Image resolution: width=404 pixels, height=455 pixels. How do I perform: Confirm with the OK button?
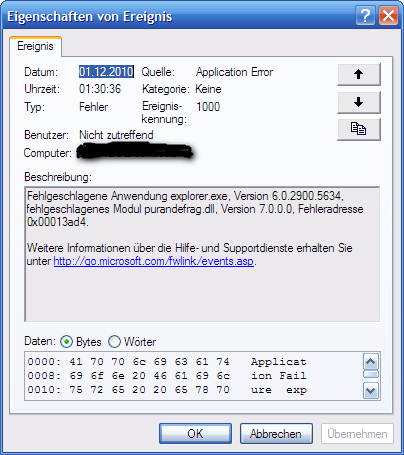pyautogui.click(x=195, y=434)
